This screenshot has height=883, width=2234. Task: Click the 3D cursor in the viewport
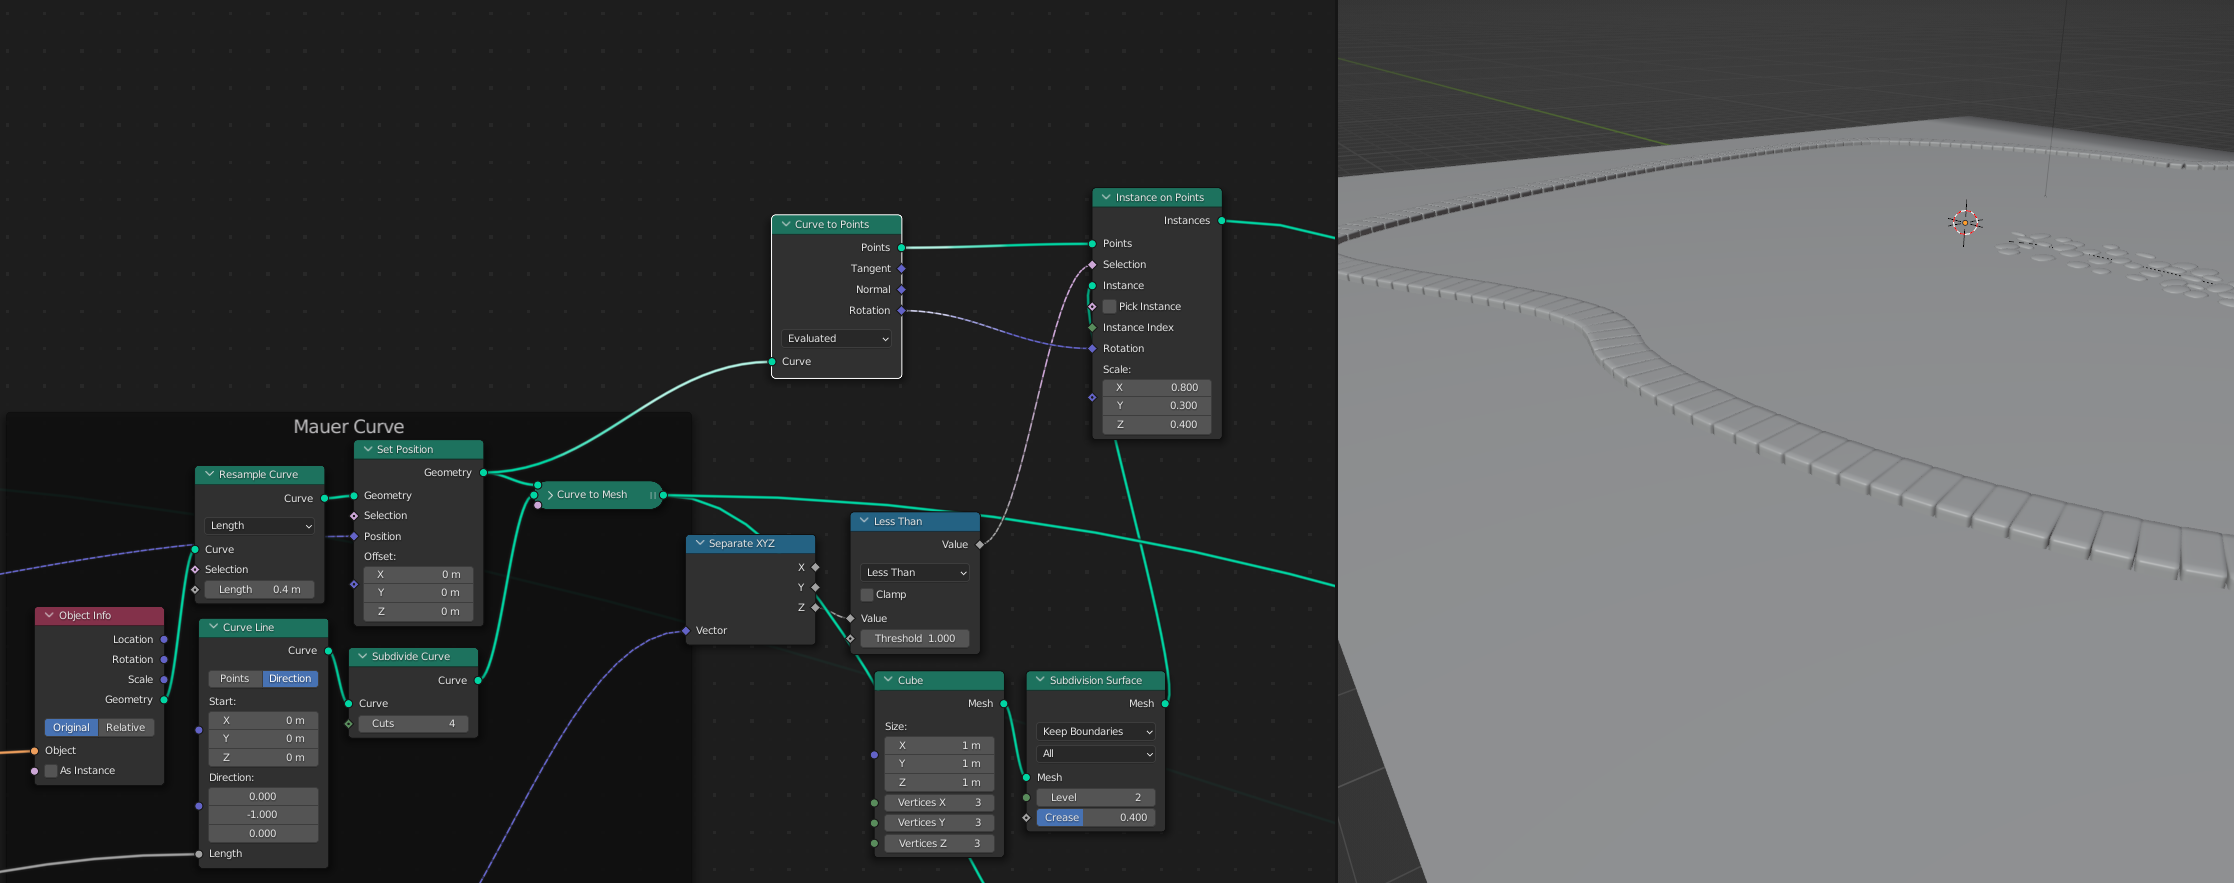1964,223
